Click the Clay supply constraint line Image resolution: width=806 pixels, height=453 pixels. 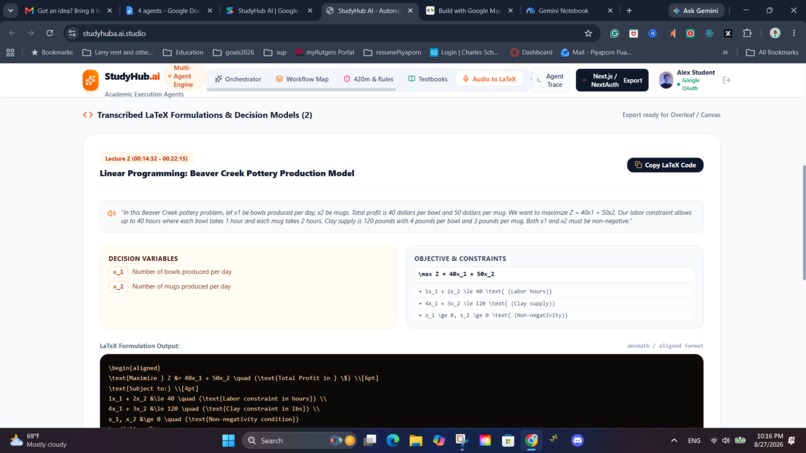[x=554, y=303]
